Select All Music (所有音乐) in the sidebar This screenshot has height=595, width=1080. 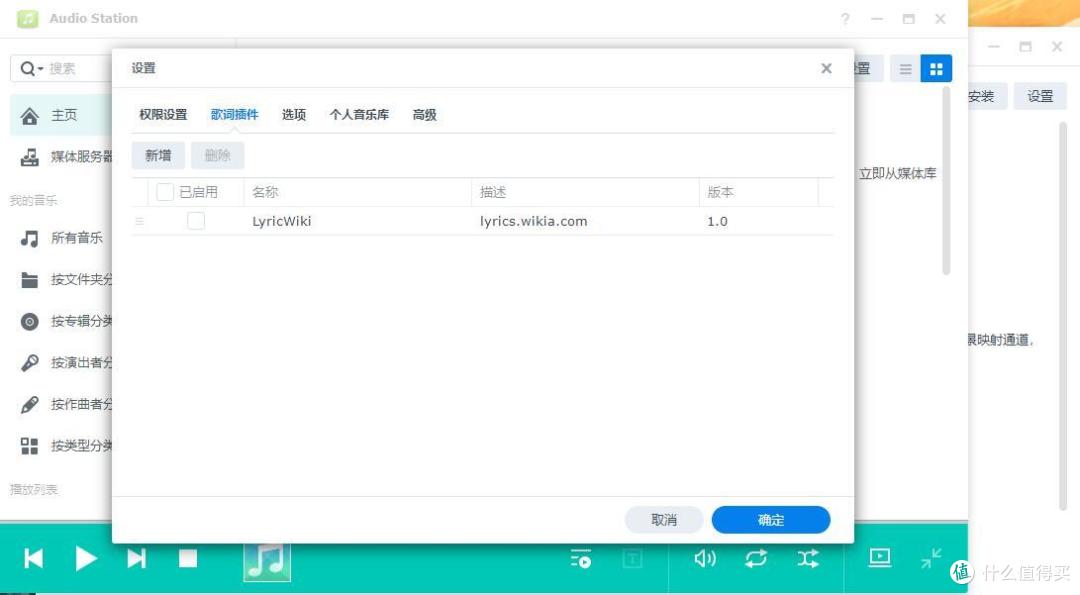point(62,238)
